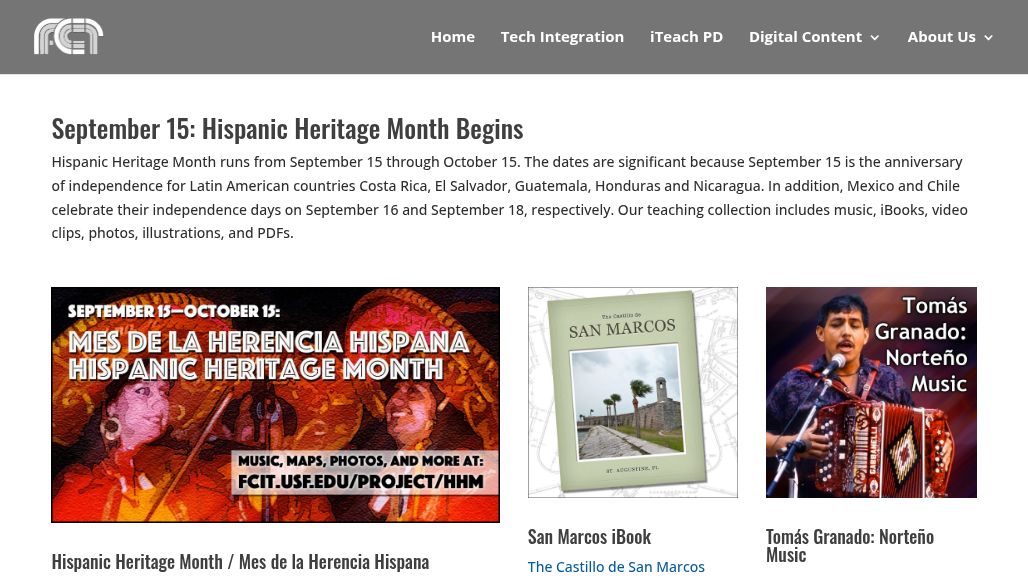Follow The Castillo de San Marcos link
The height and width of the screenshot is (578, 1028).
point(616,567)
